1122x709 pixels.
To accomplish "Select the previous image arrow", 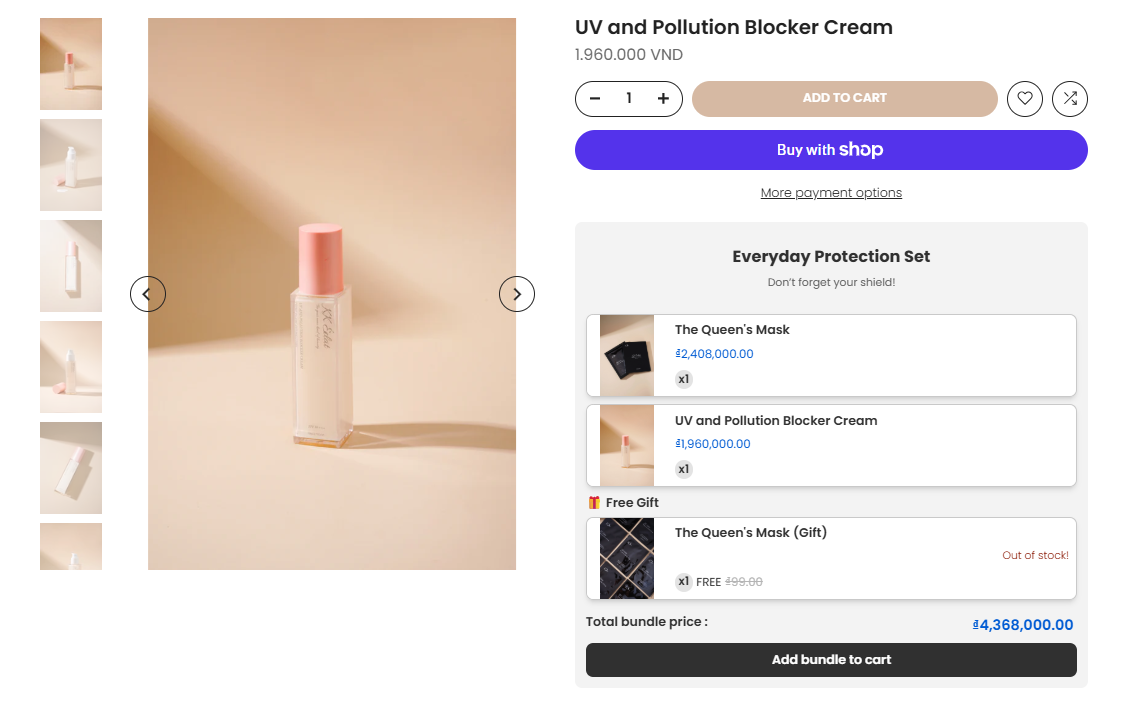I will click(148, 293).
